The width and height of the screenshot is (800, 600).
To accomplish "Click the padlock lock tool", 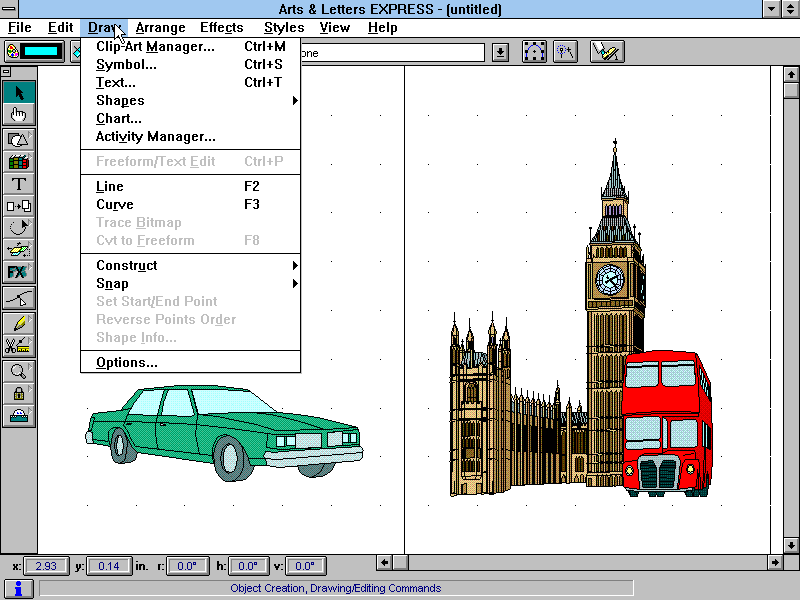I will click(19, 393).
